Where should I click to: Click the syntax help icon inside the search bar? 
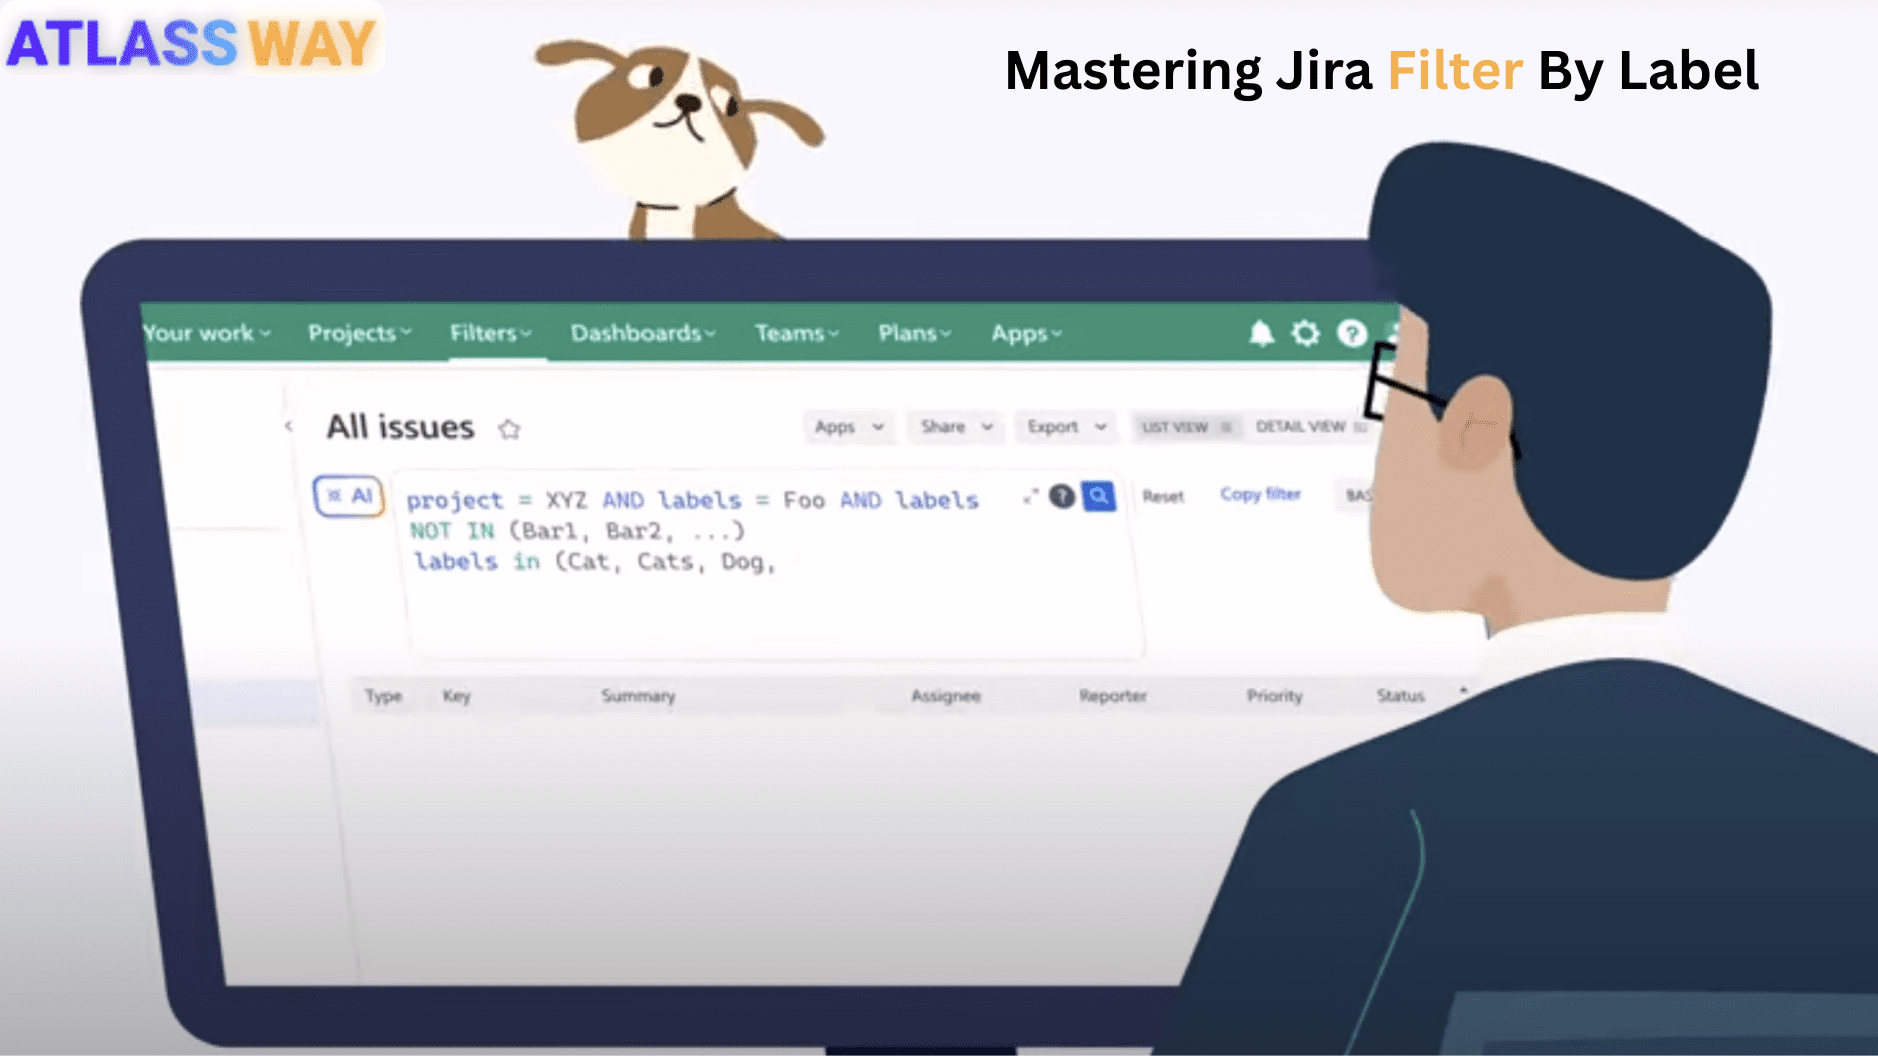pos(1062,495)
